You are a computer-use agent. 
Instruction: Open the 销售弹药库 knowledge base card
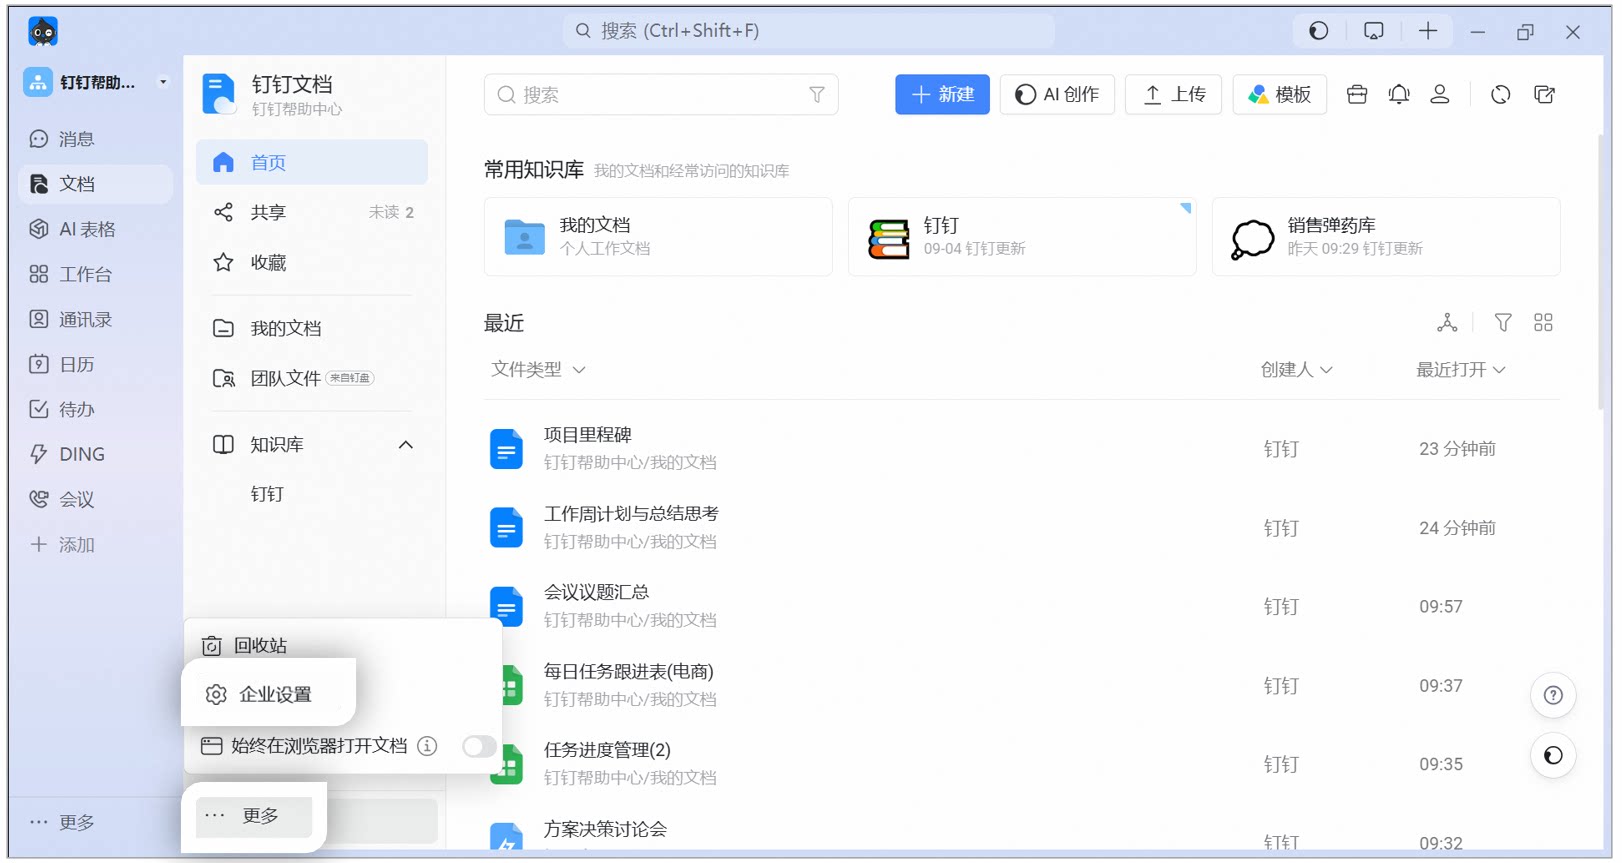(1386, 237)
